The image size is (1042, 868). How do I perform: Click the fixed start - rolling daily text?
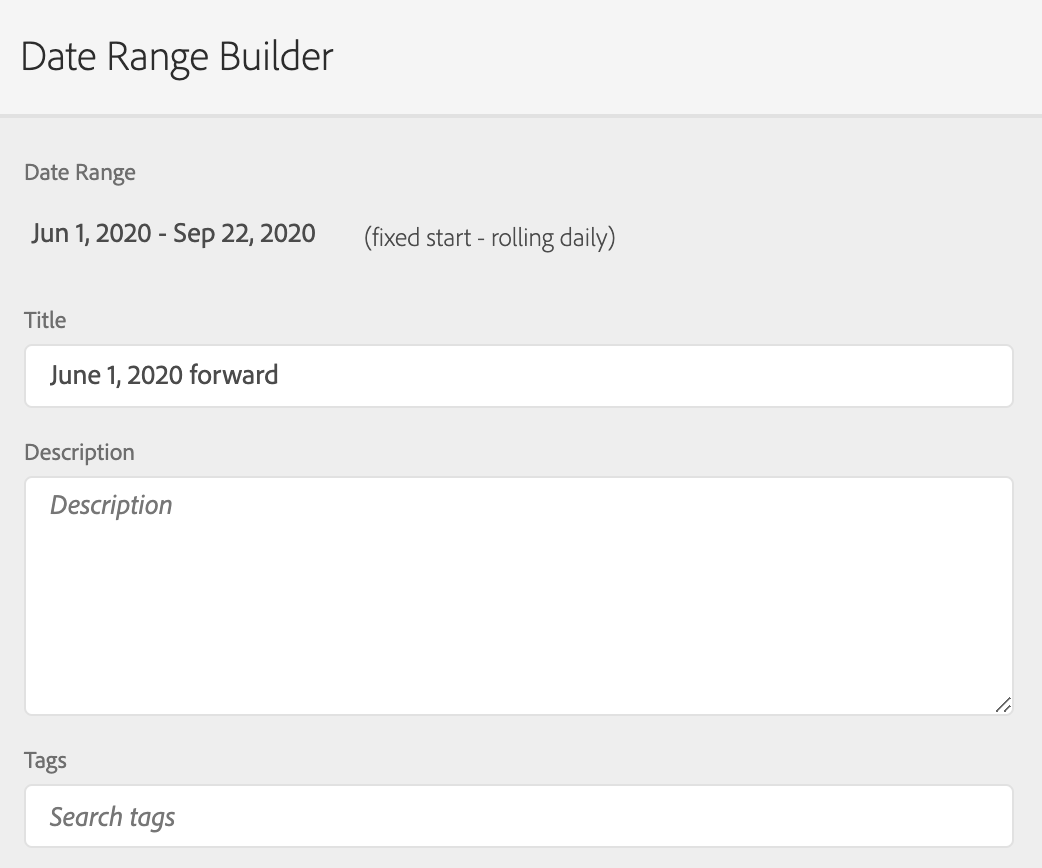[489, 238]
